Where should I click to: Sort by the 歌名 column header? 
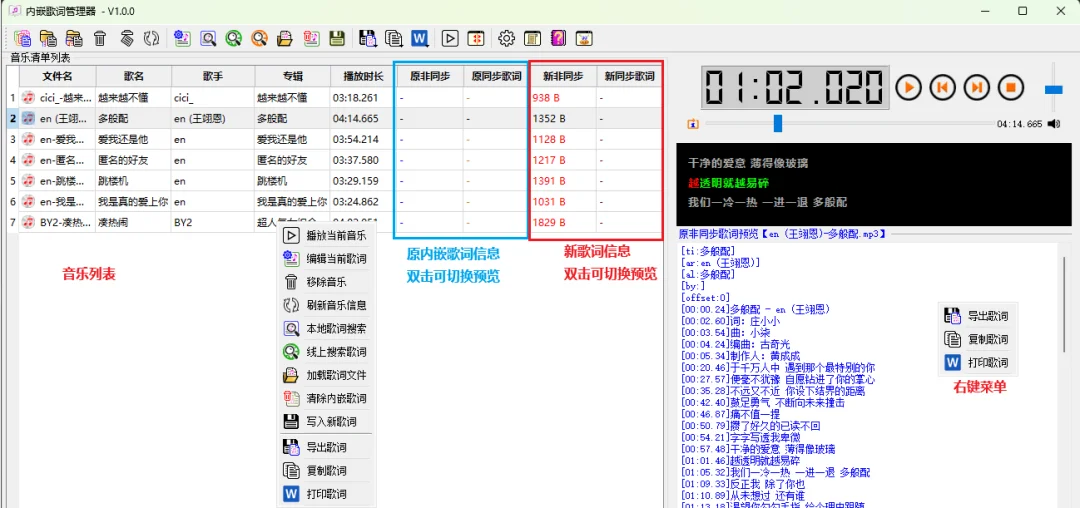134,76
